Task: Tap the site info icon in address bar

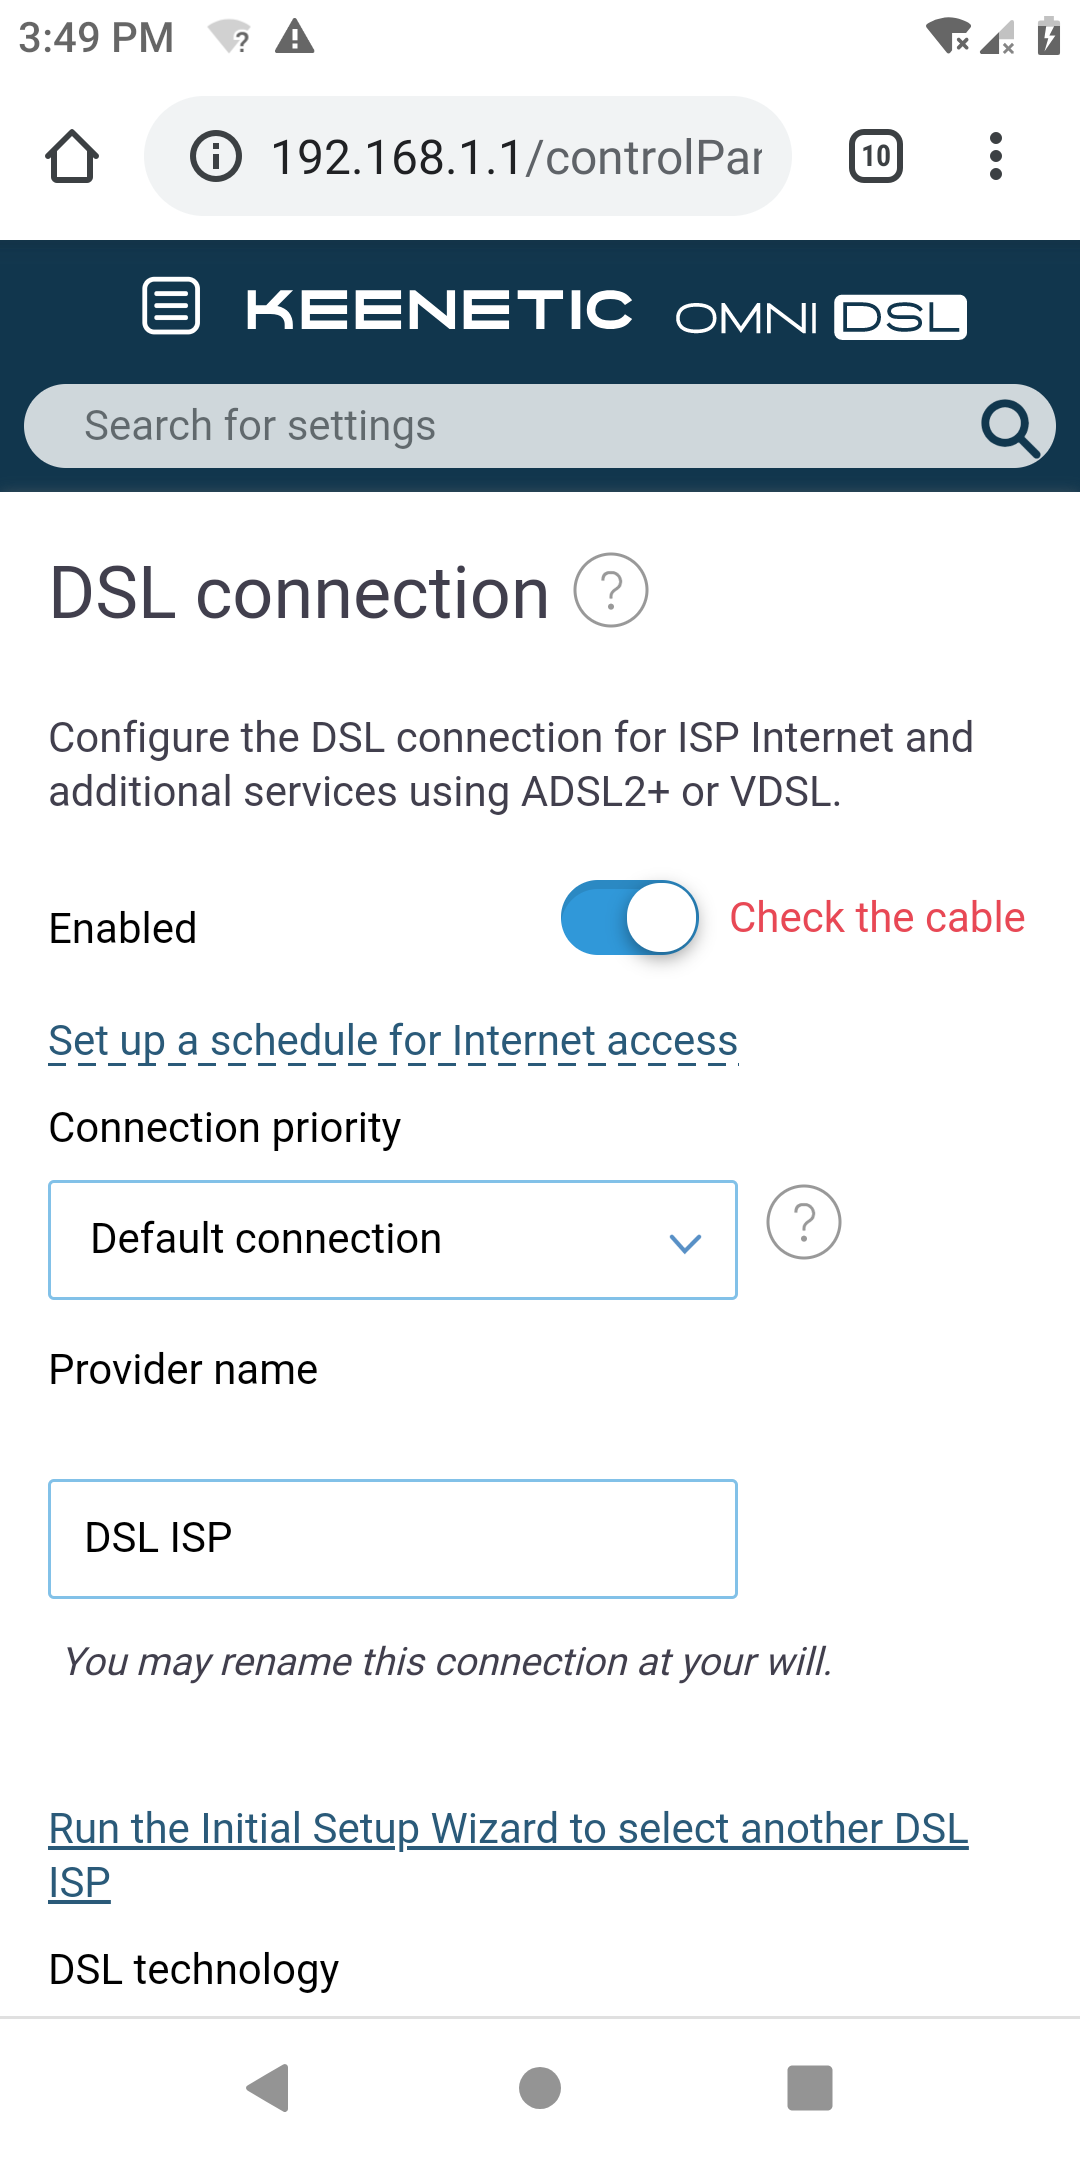Action: click(216, 156)
